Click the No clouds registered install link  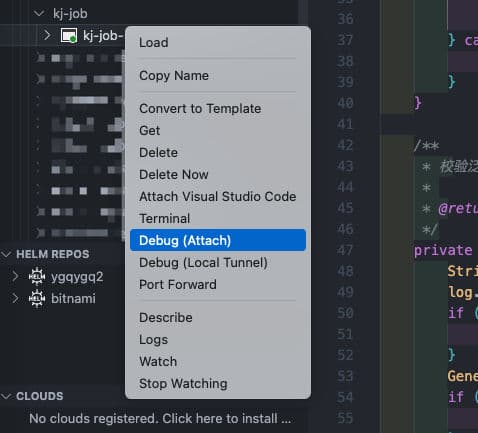coord(160,418)
